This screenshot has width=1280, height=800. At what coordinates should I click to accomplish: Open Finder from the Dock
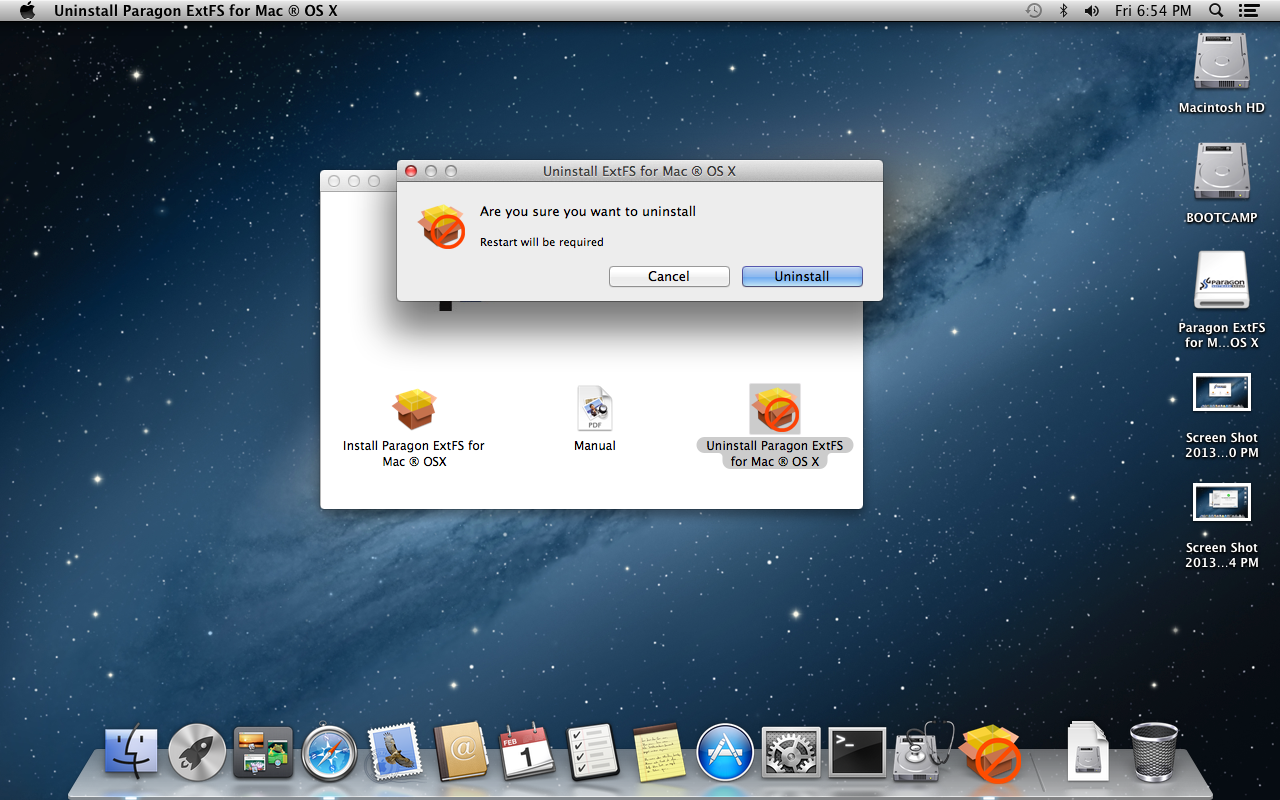coord(132,751)
